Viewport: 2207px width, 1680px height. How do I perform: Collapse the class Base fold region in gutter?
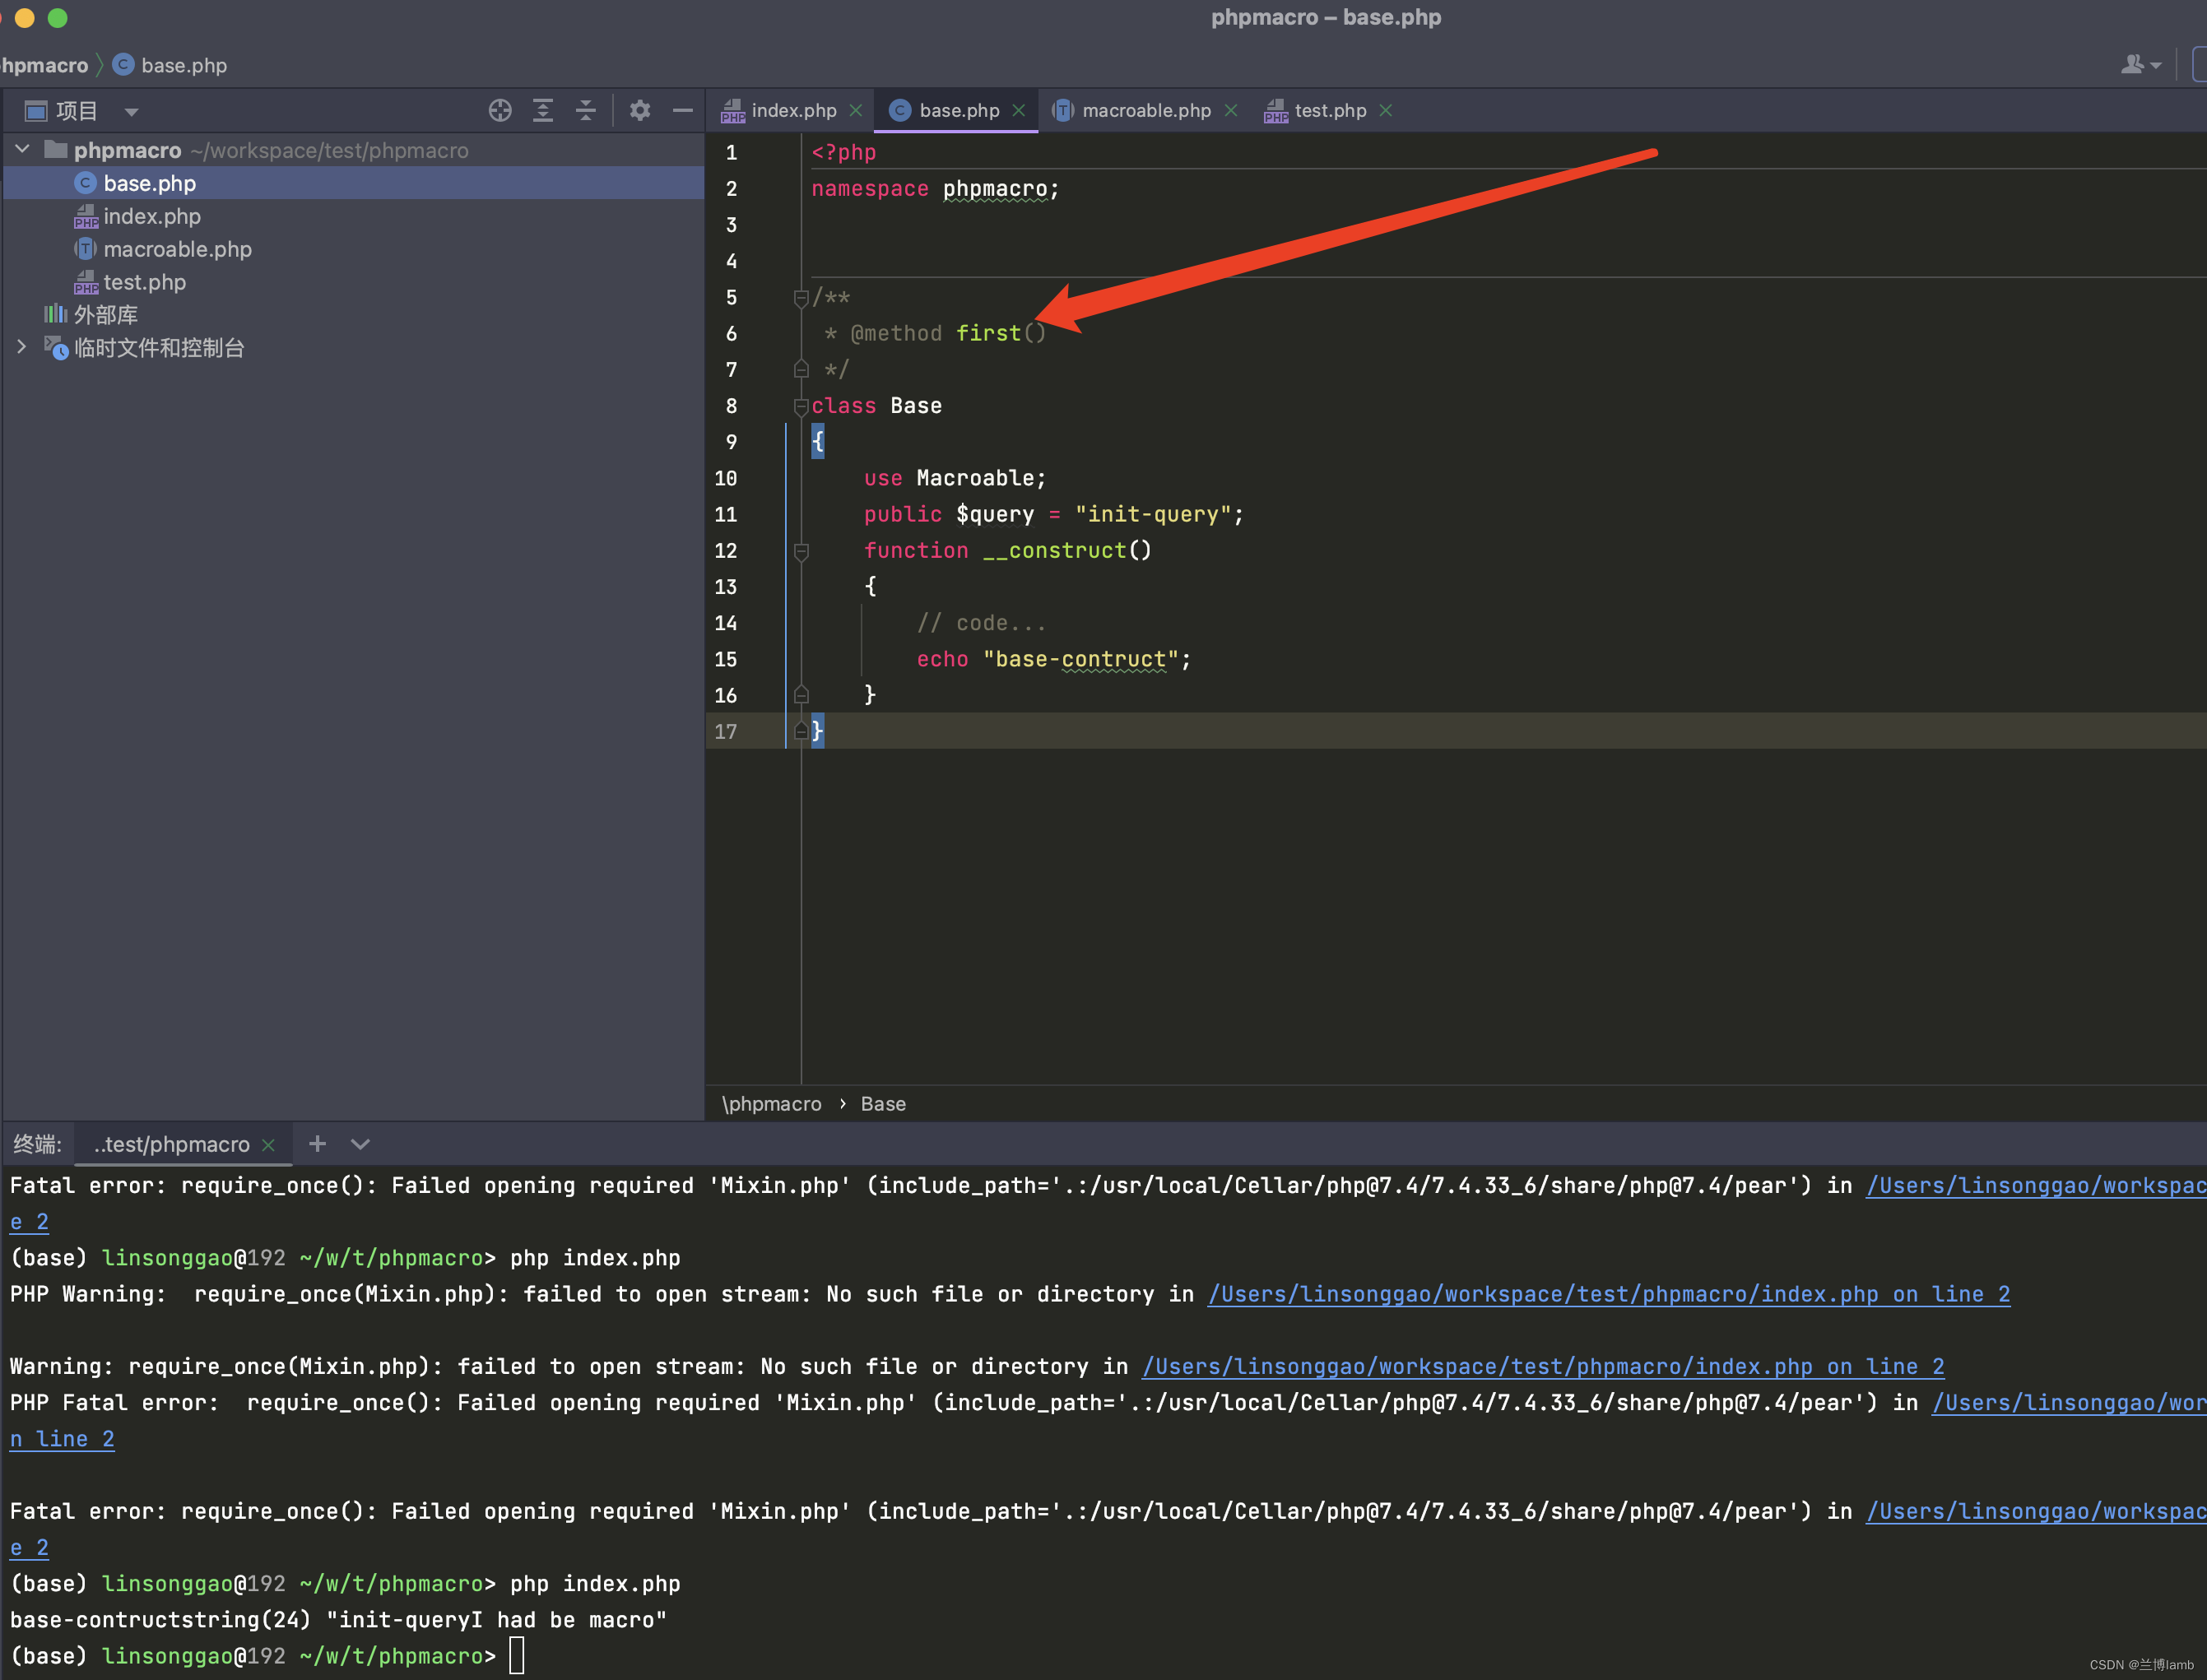click(x=801, y=407)
